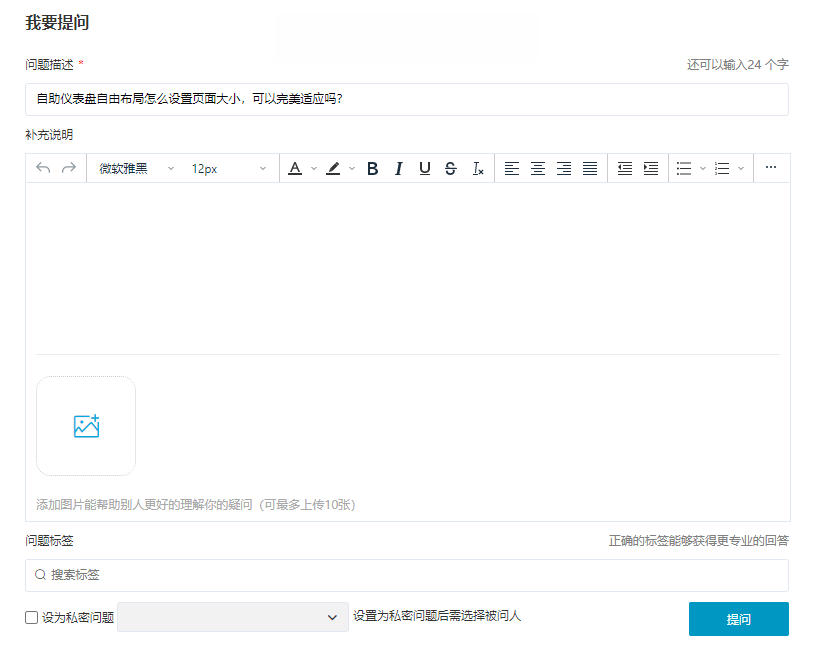Viewport: 813px width, 654px height.
Task: Redo the last edit in editor
Action: coord(69,168)
